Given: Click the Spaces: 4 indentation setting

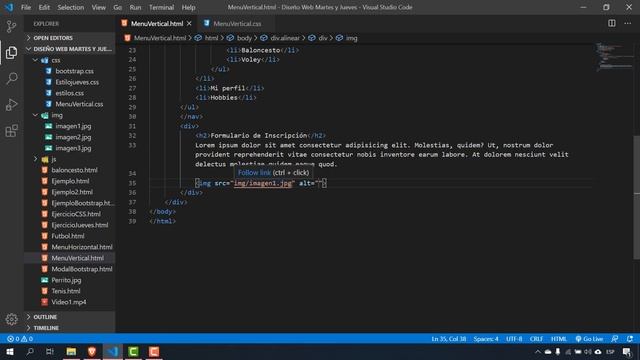Looking at the screenshot, I should [x=486, y=339].
